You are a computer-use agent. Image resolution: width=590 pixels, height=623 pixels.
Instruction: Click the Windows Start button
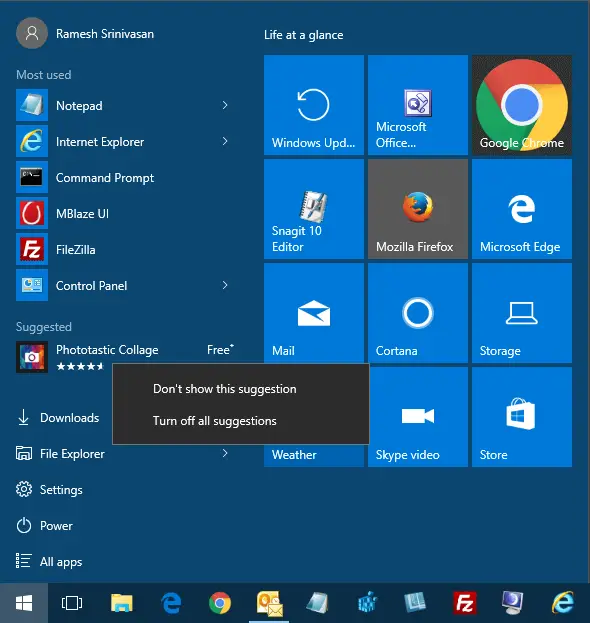(x=24, y=603)
